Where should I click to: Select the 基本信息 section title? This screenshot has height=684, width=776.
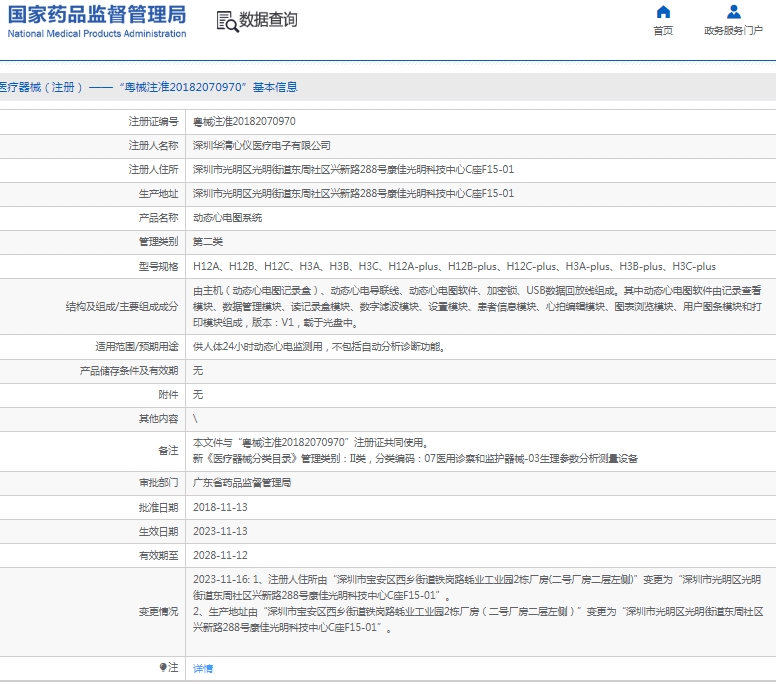click(x=275, y=87)
